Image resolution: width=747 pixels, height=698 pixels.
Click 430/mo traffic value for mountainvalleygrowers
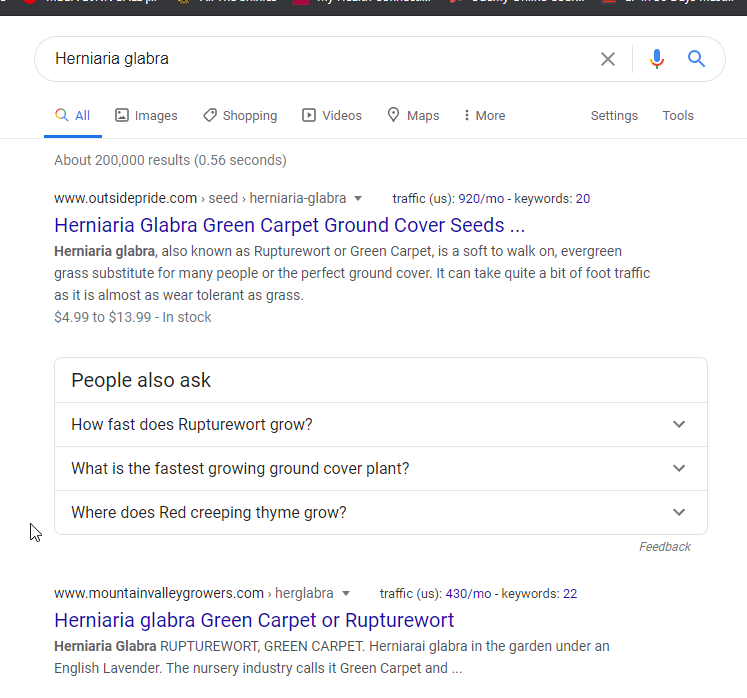(468, 594)
